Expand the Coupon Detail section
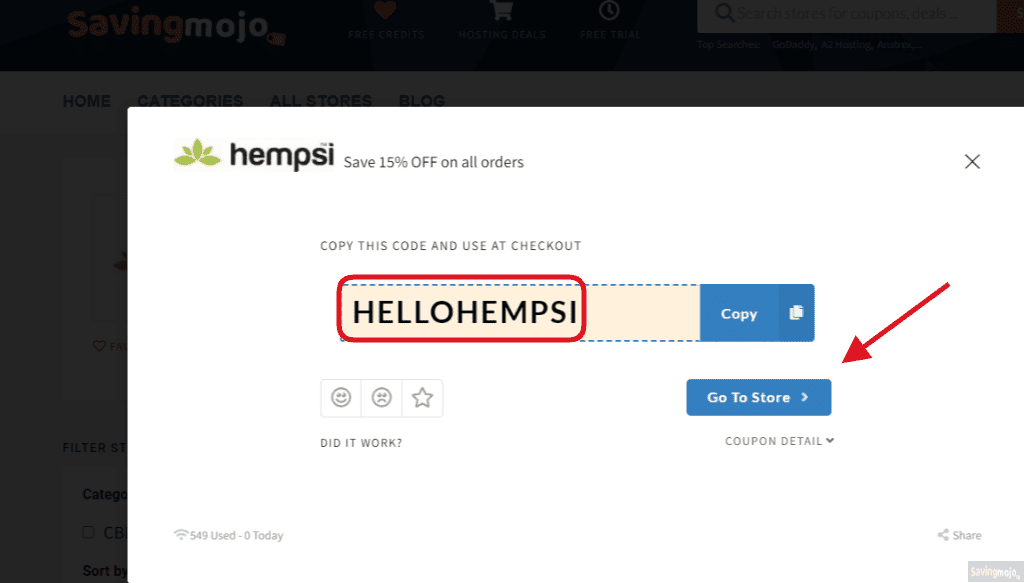This screenshot has height=583, width=1024. pyautogui.click(x=779, y=441)
